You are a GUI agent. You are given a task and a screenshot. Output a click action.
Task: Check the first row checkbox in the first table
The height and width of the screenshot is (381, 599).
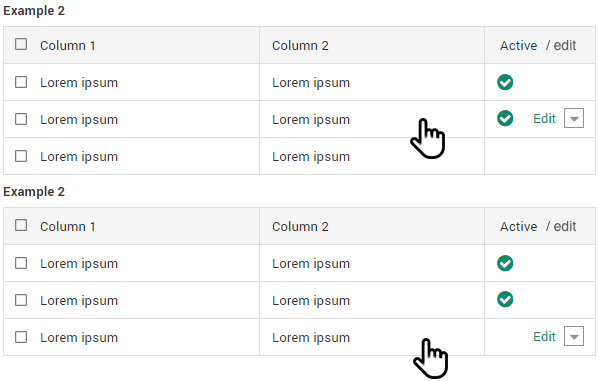click(21, 82)
